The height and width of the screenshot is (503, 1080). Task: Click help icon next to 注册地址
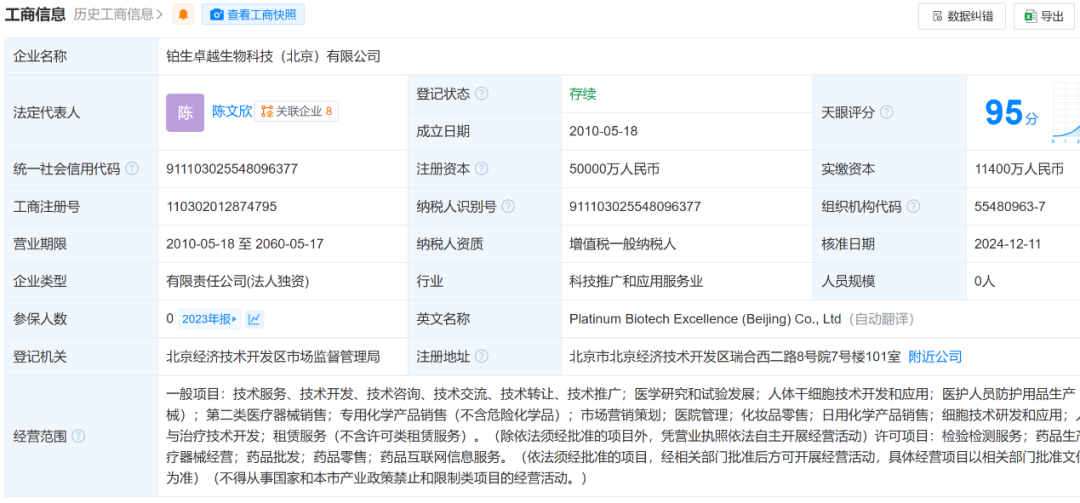point(481,356)
